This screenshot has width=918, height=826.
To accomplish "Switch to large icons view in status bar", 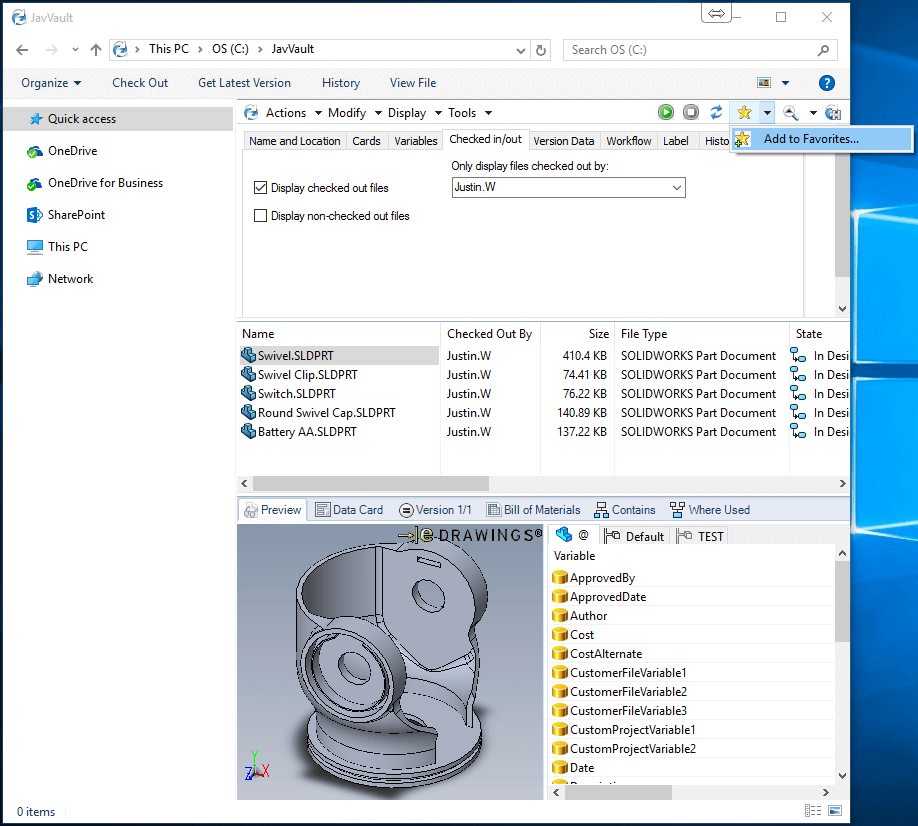I will coord(835,811).
